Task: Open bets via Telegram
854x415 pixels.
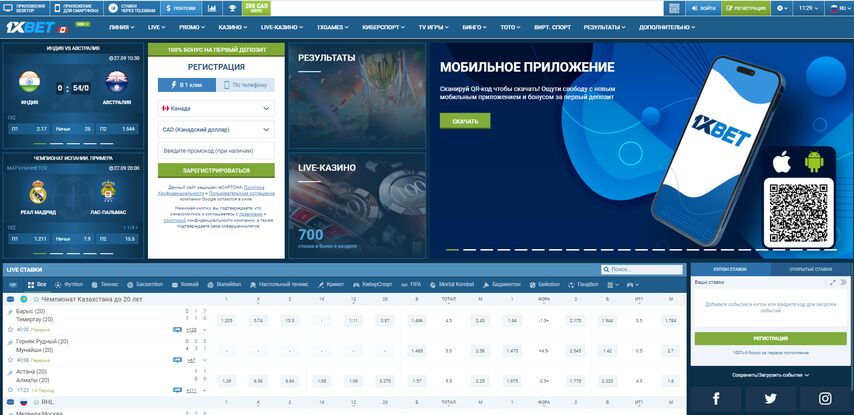Action: (x=133, y=8)
